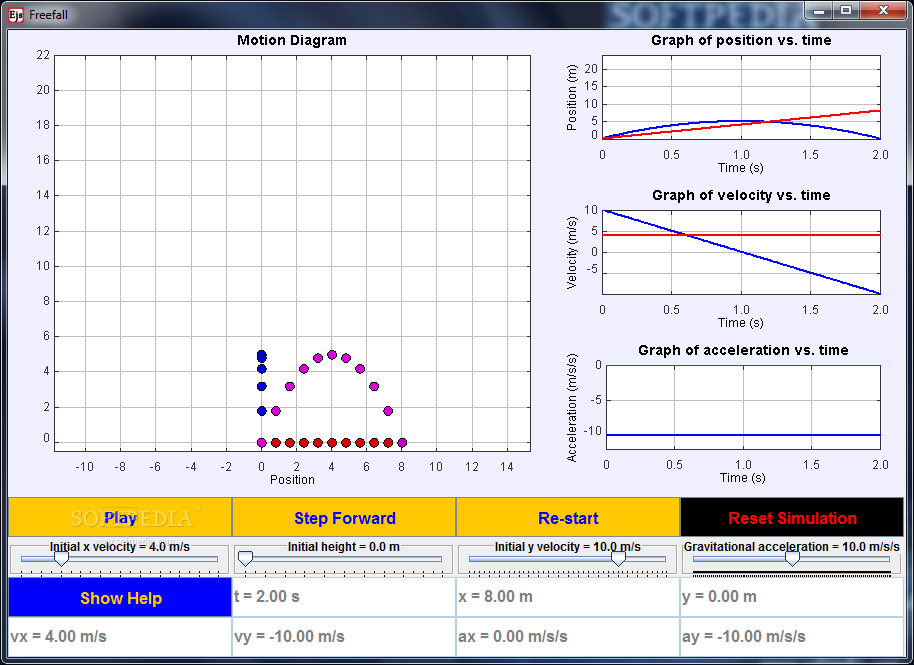Image resolution: width=914 pixels, height=665 pixels.
Task: Click the Re-start button
Action: (x=568, y=518)
